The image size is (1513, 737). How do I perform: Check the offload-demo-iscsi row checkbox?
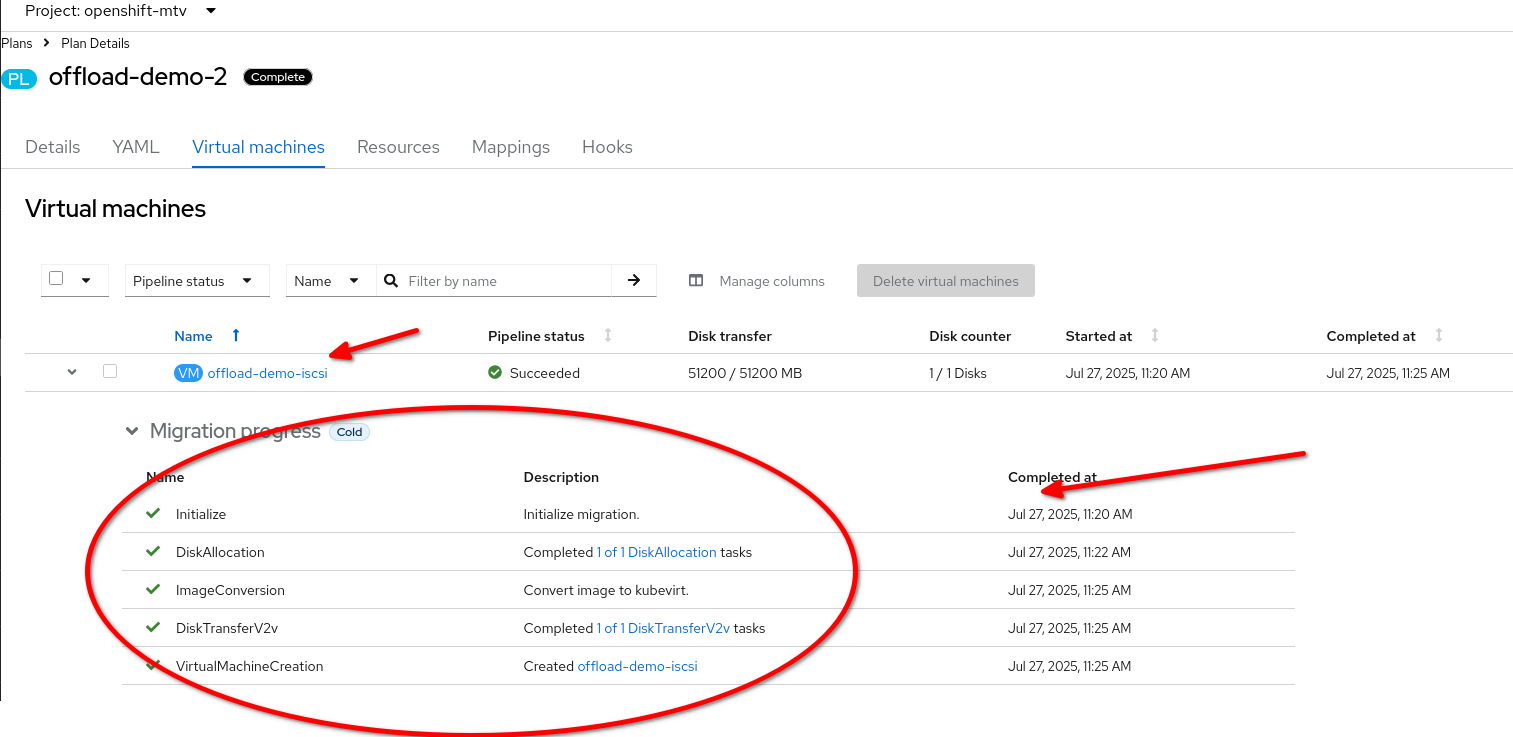[x=110, y=371]
